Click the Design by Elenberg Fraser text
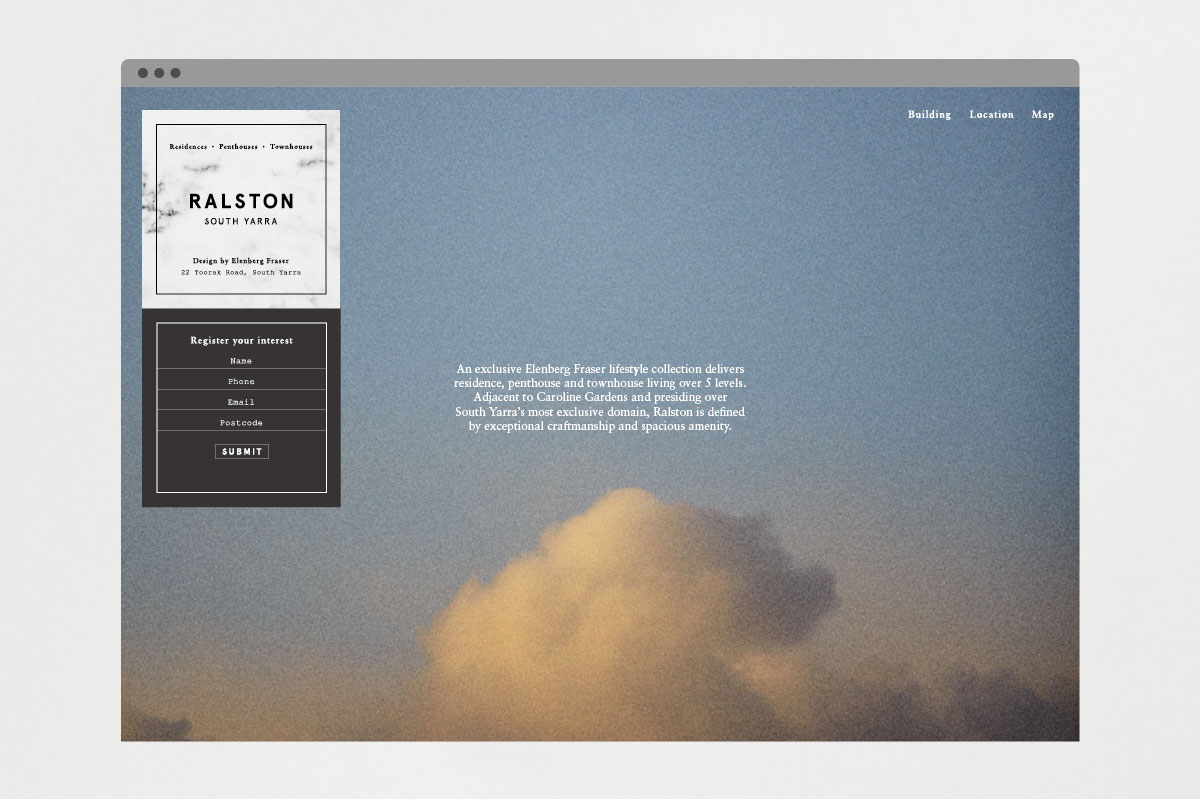Screen dimensions: 1200x799 click(241, 261)
